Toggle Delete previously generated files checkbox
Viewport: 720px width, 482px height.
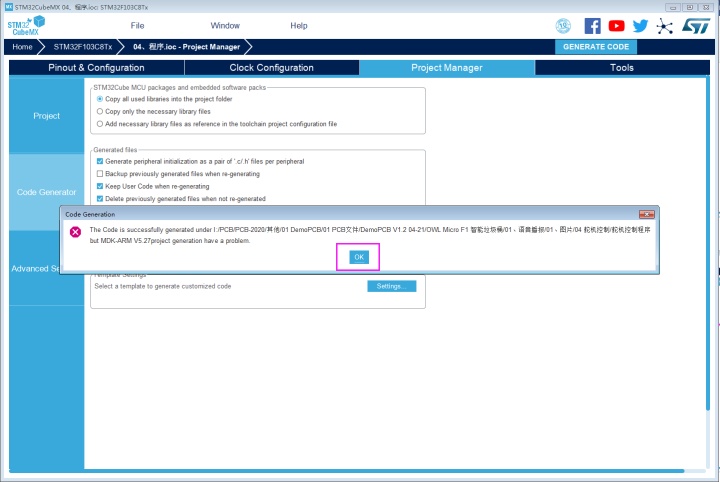pos(100,198)
